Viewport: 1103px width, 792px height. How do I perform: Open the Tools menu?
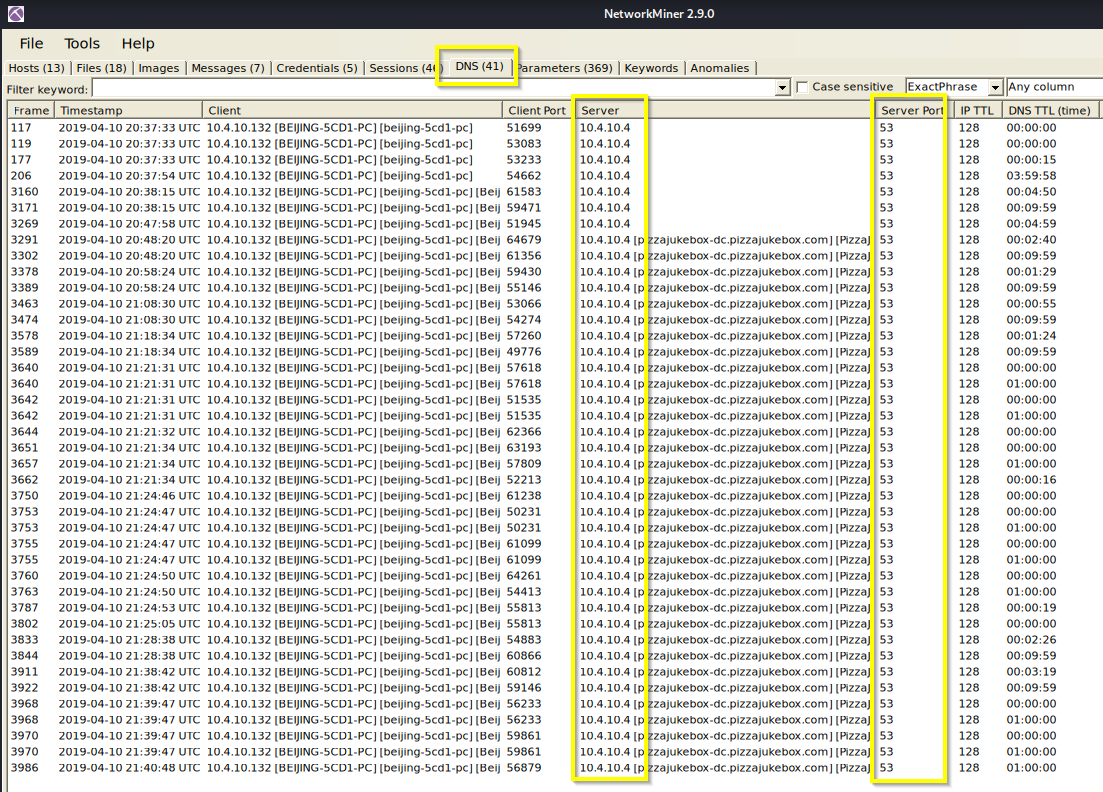click(x=82, y=43)
